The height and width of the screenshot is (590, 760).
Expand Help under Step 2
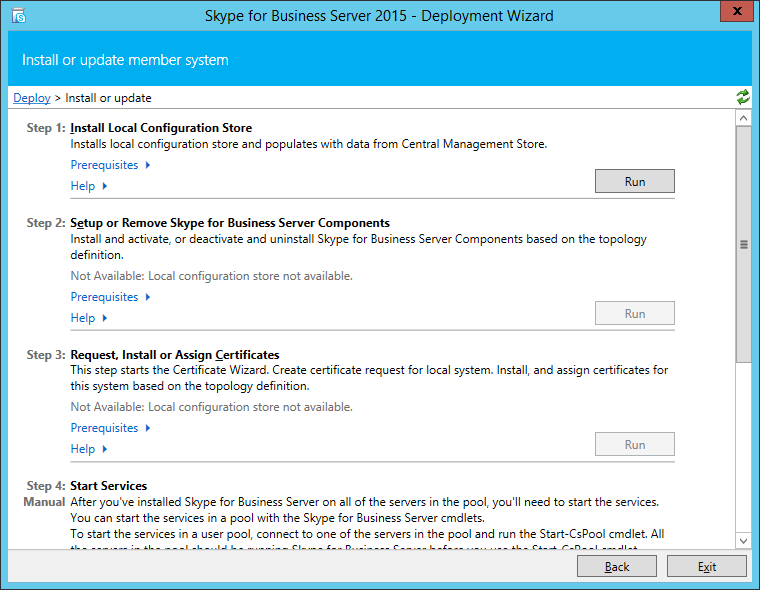(89, 318)
